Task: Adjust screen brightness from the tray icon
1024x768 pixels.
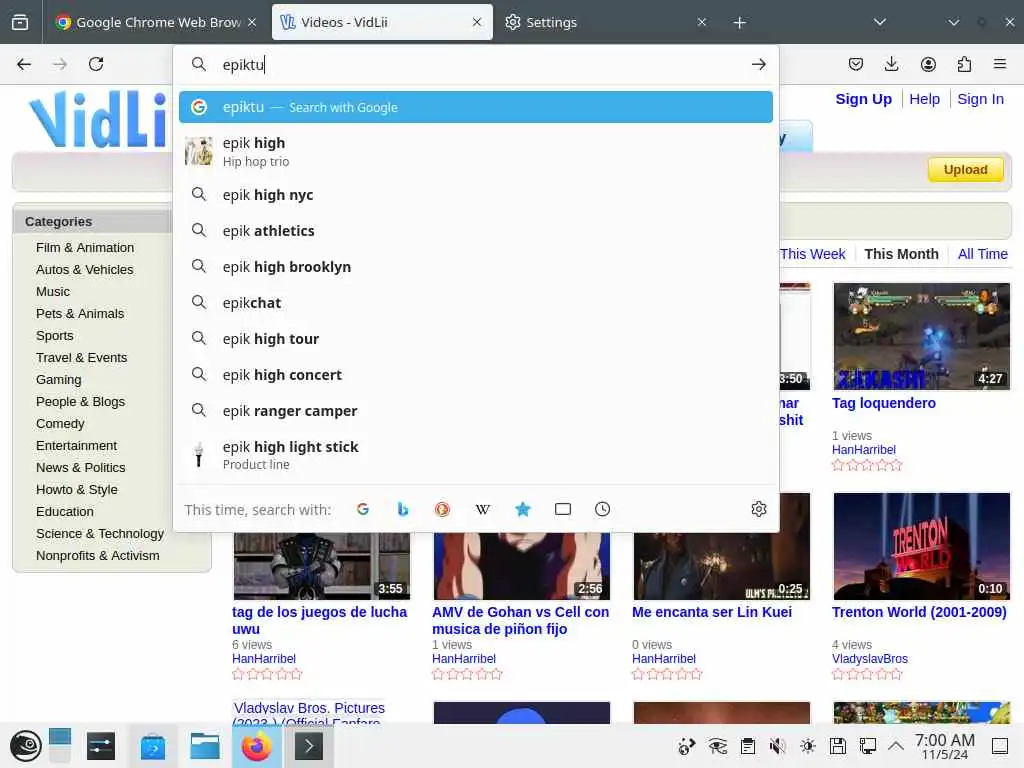Action: (x=808, y=746)
